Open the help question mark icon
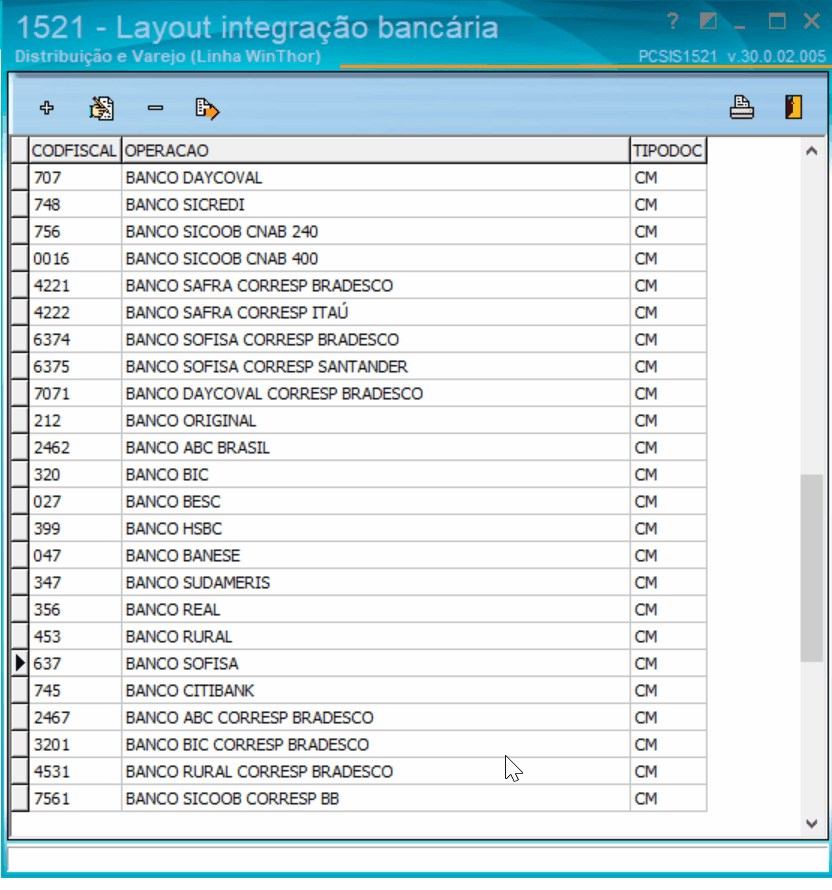Screen dimensions: 832x890 click(x=673, y=22)
